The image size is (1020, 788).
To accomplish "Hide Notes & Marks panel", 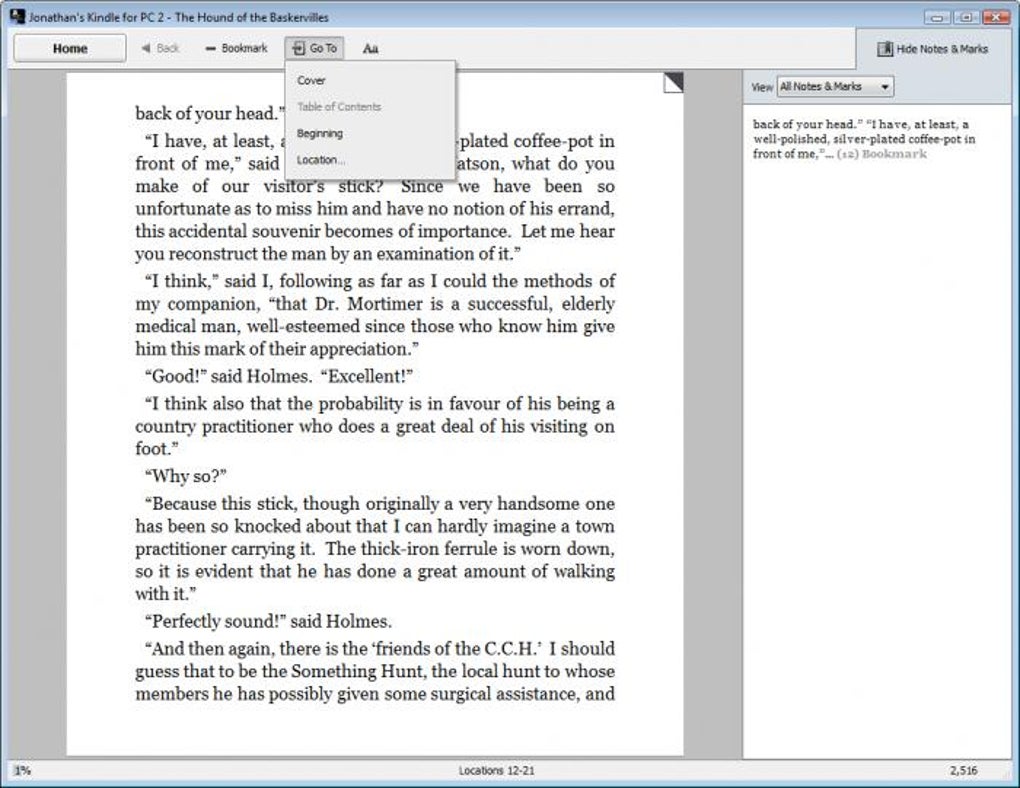I will (x=932, y=49).
